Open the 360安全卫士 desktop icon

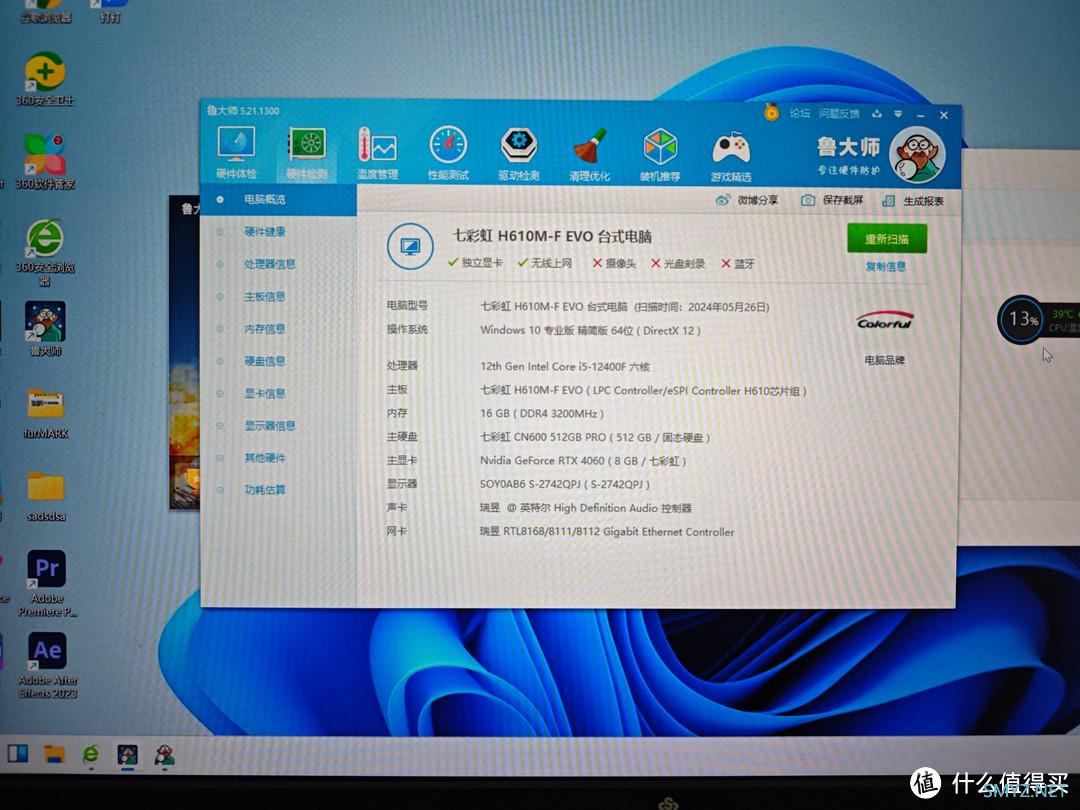click(x=45, y=79)
